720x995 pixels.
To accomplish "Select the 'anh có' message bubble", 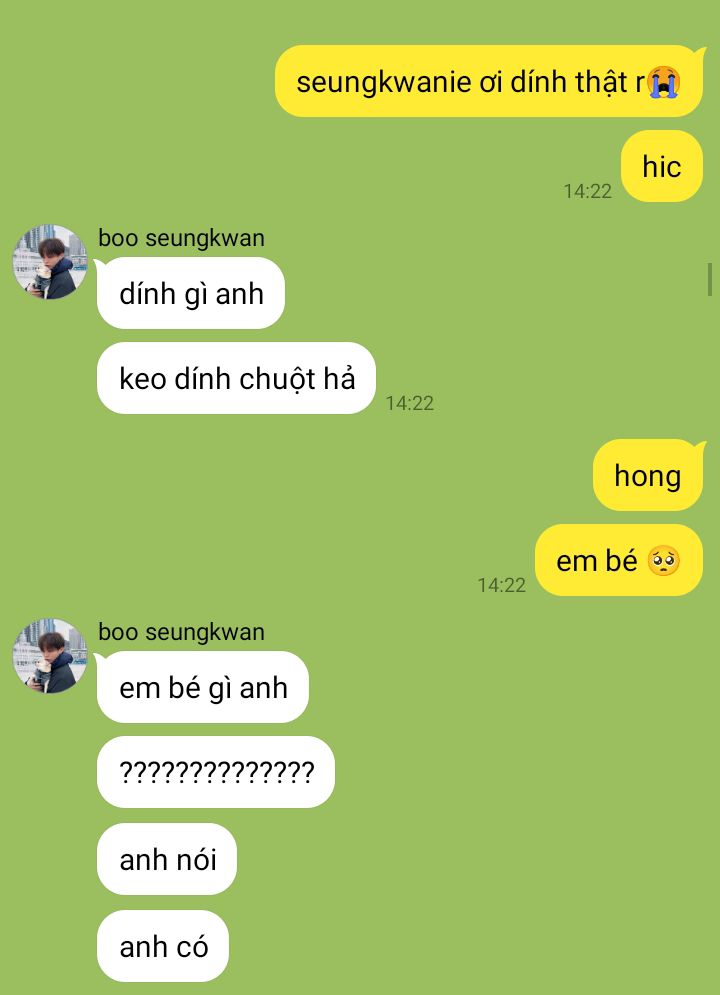I will (x=163, y=946).
